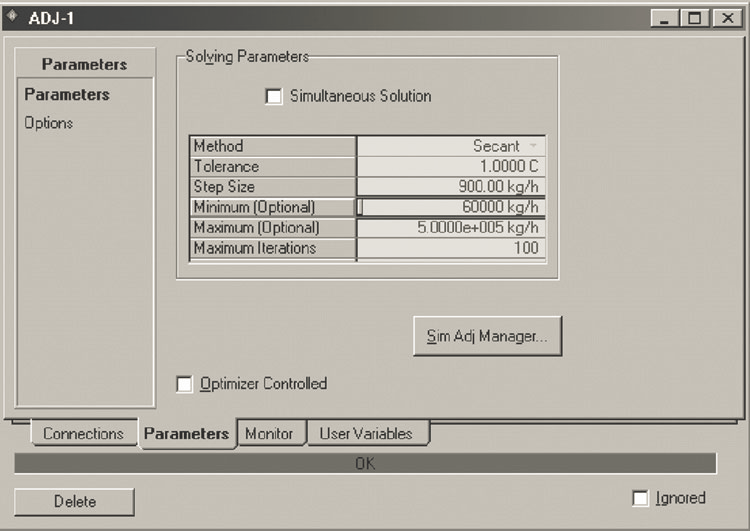Image resolution: width=750 pixels, height=531 pixels.
Task: Switch to the Connections tab
Action: (83, 434)
